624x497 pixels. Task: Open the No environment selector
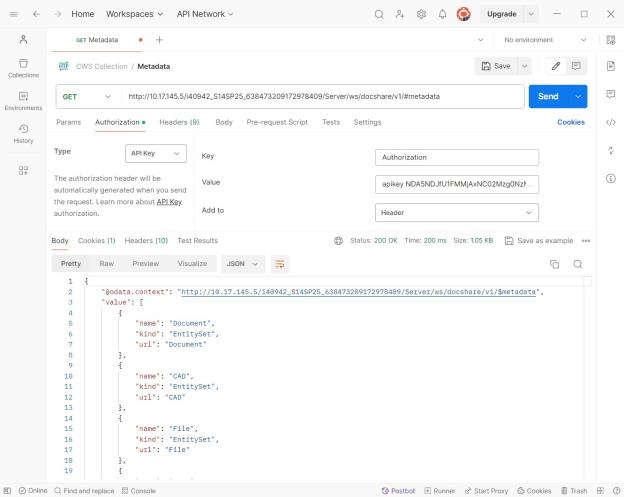(545, 40)
